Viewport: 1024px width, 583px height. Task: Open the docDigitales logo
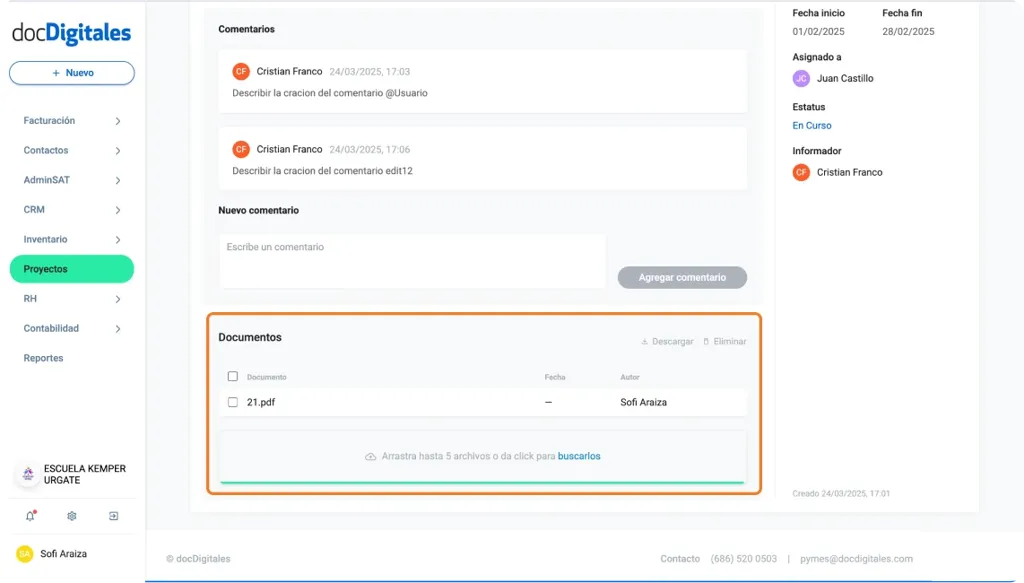pyautogui.click(x=70, y=33)
